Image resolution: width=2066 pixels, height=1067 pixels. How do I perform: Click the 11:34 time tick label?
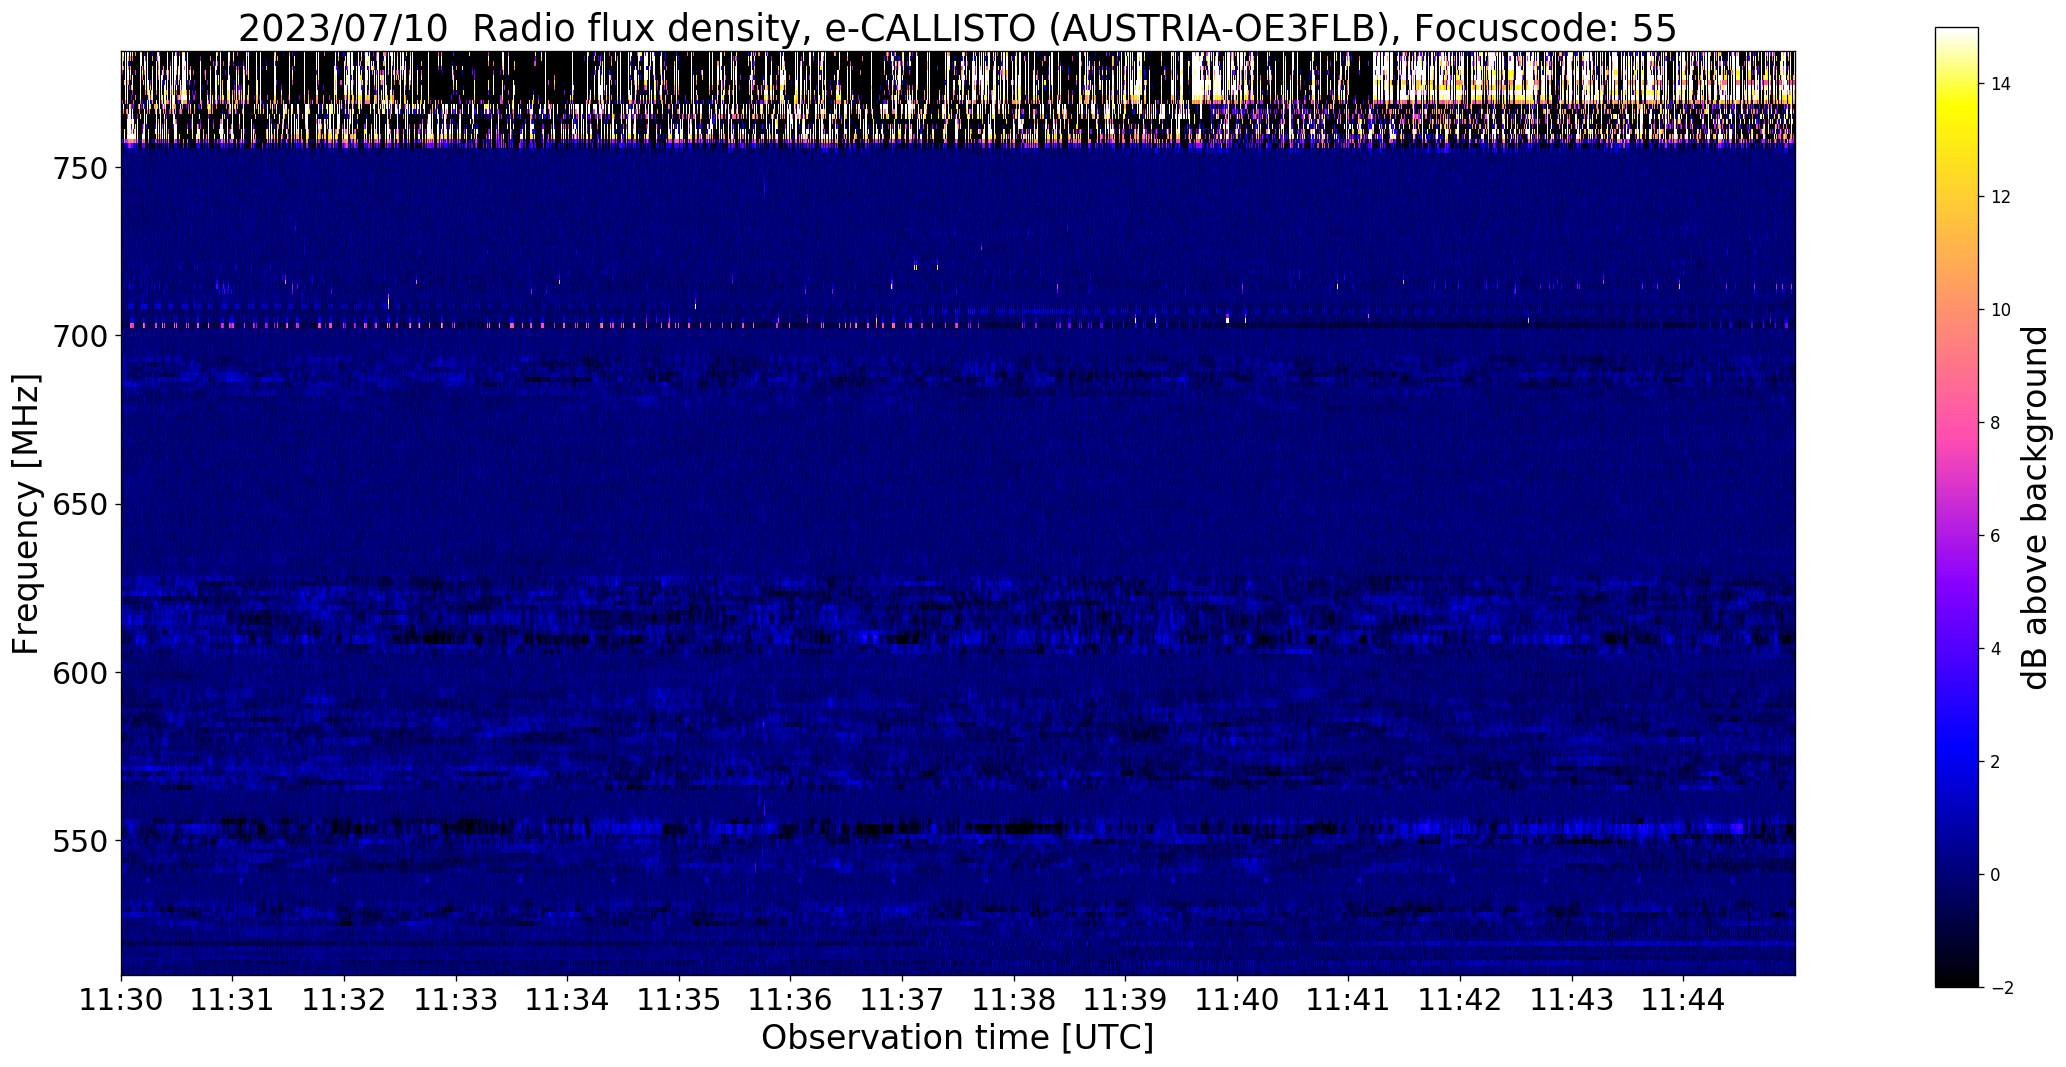pos(568,1000)
